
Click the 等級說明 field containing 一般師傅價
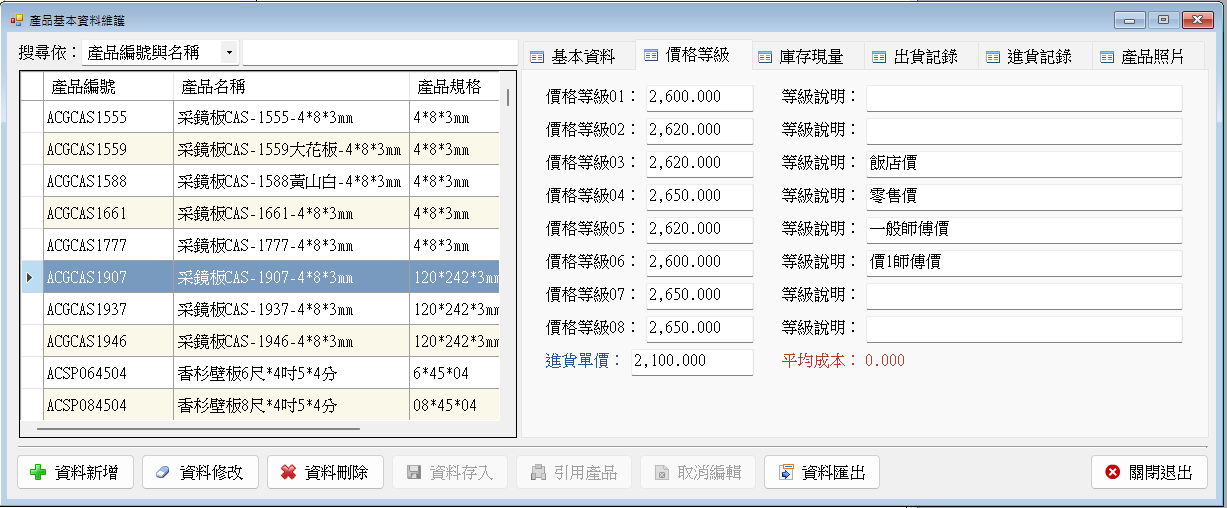point(1024,229)
